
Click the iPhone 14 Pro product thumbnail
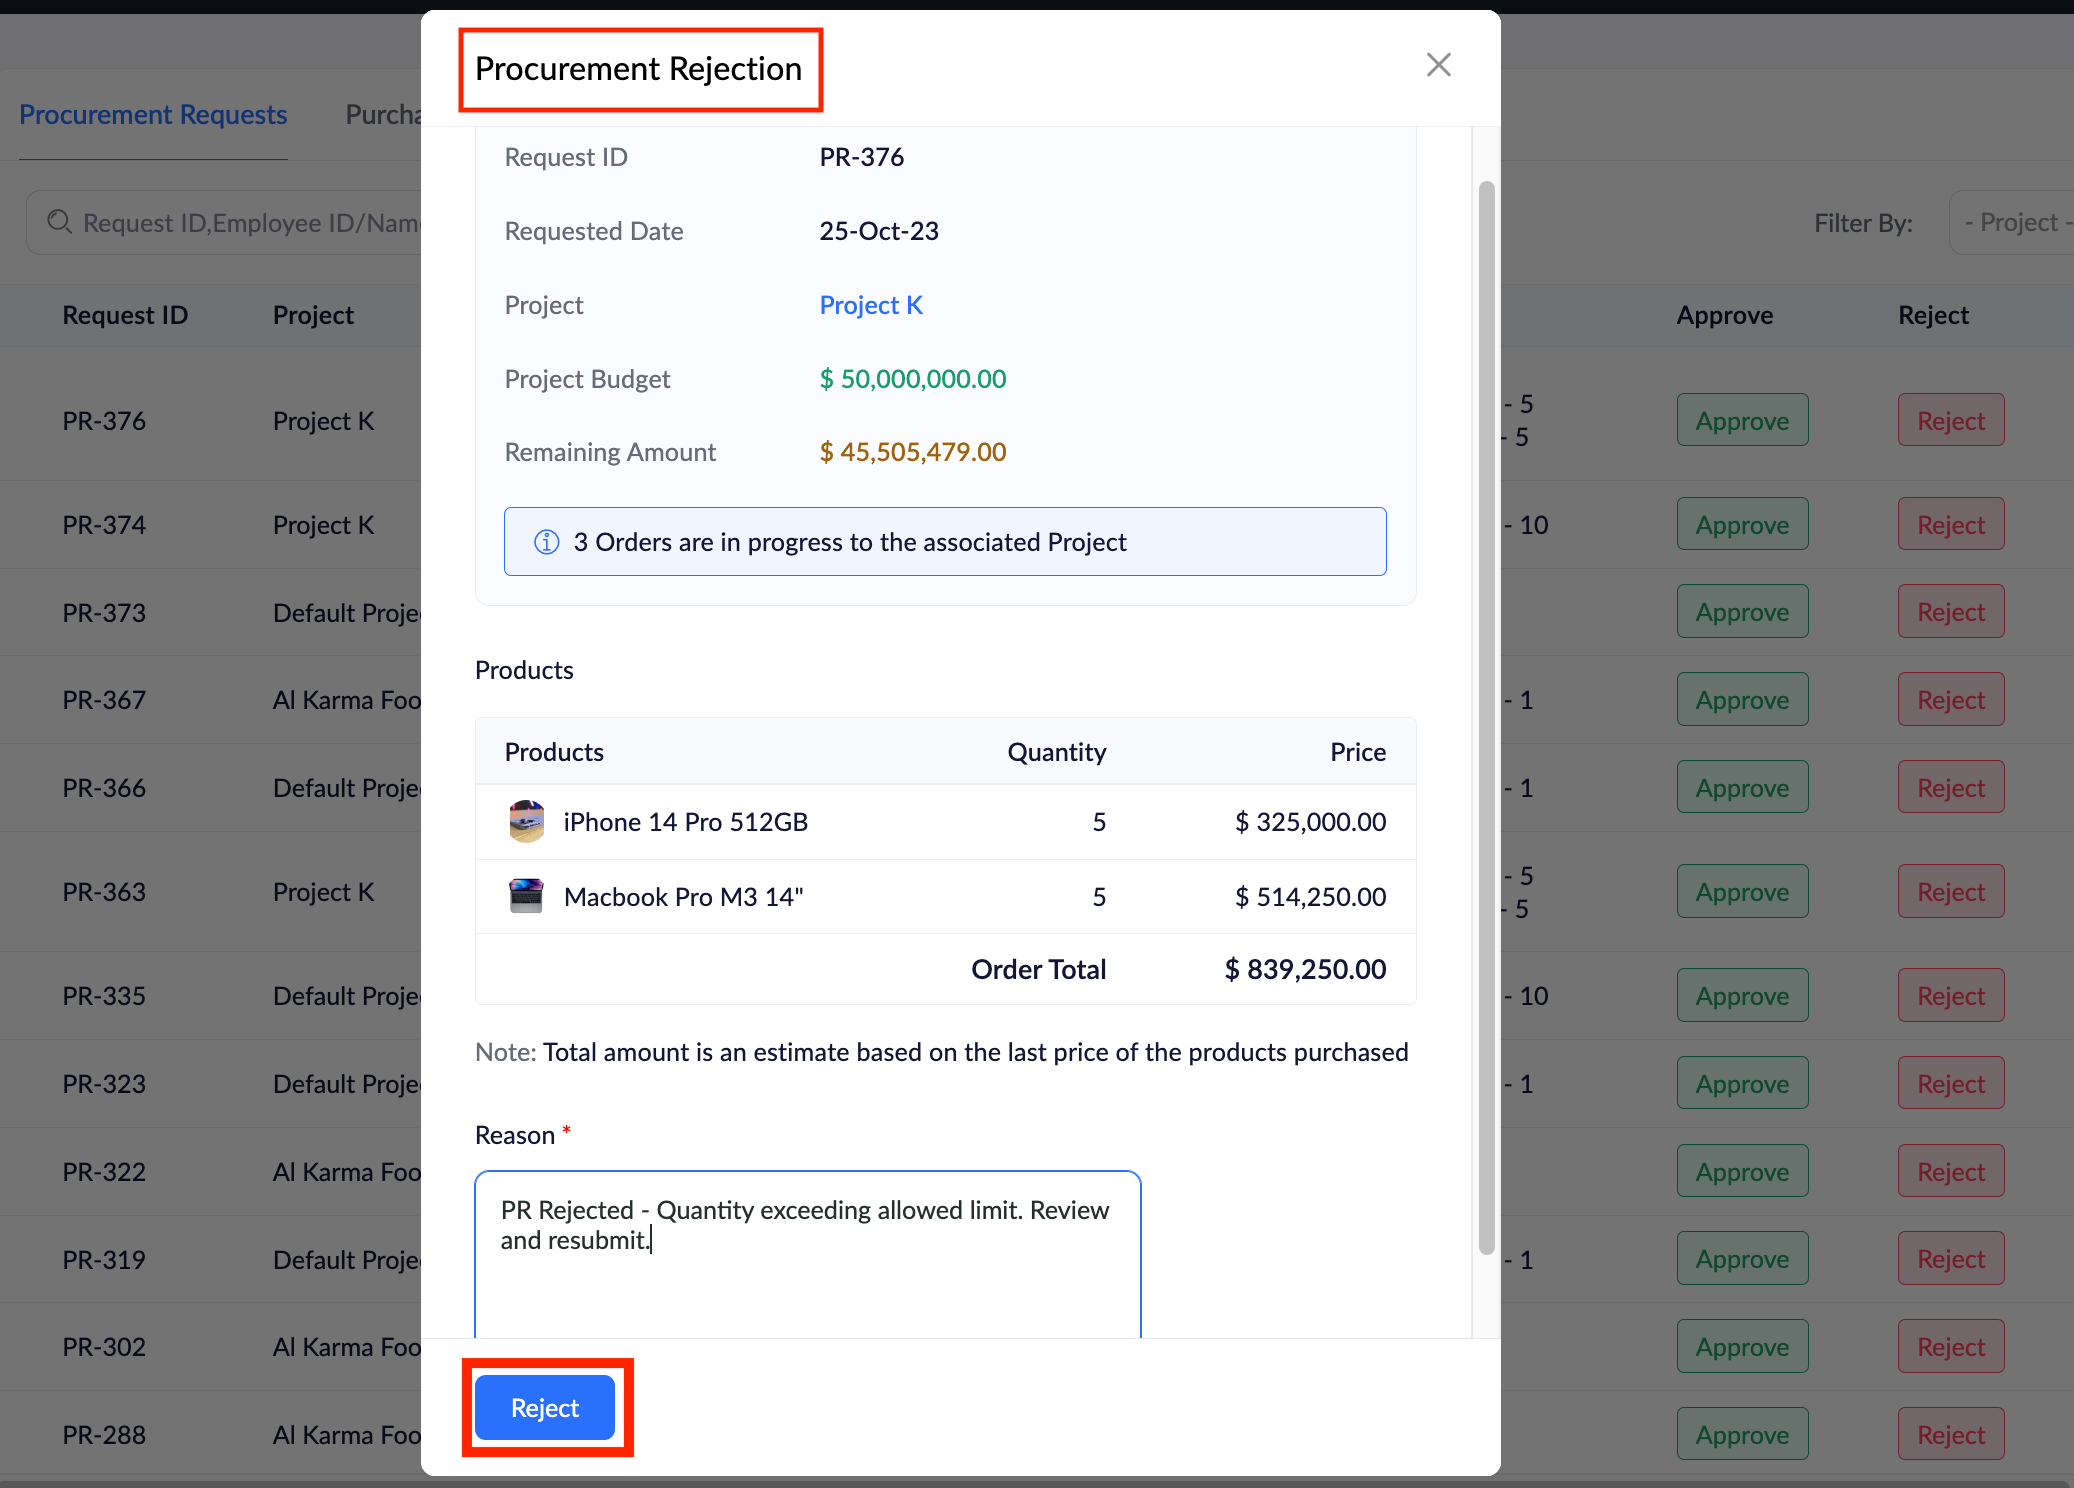tap(526, 822)
